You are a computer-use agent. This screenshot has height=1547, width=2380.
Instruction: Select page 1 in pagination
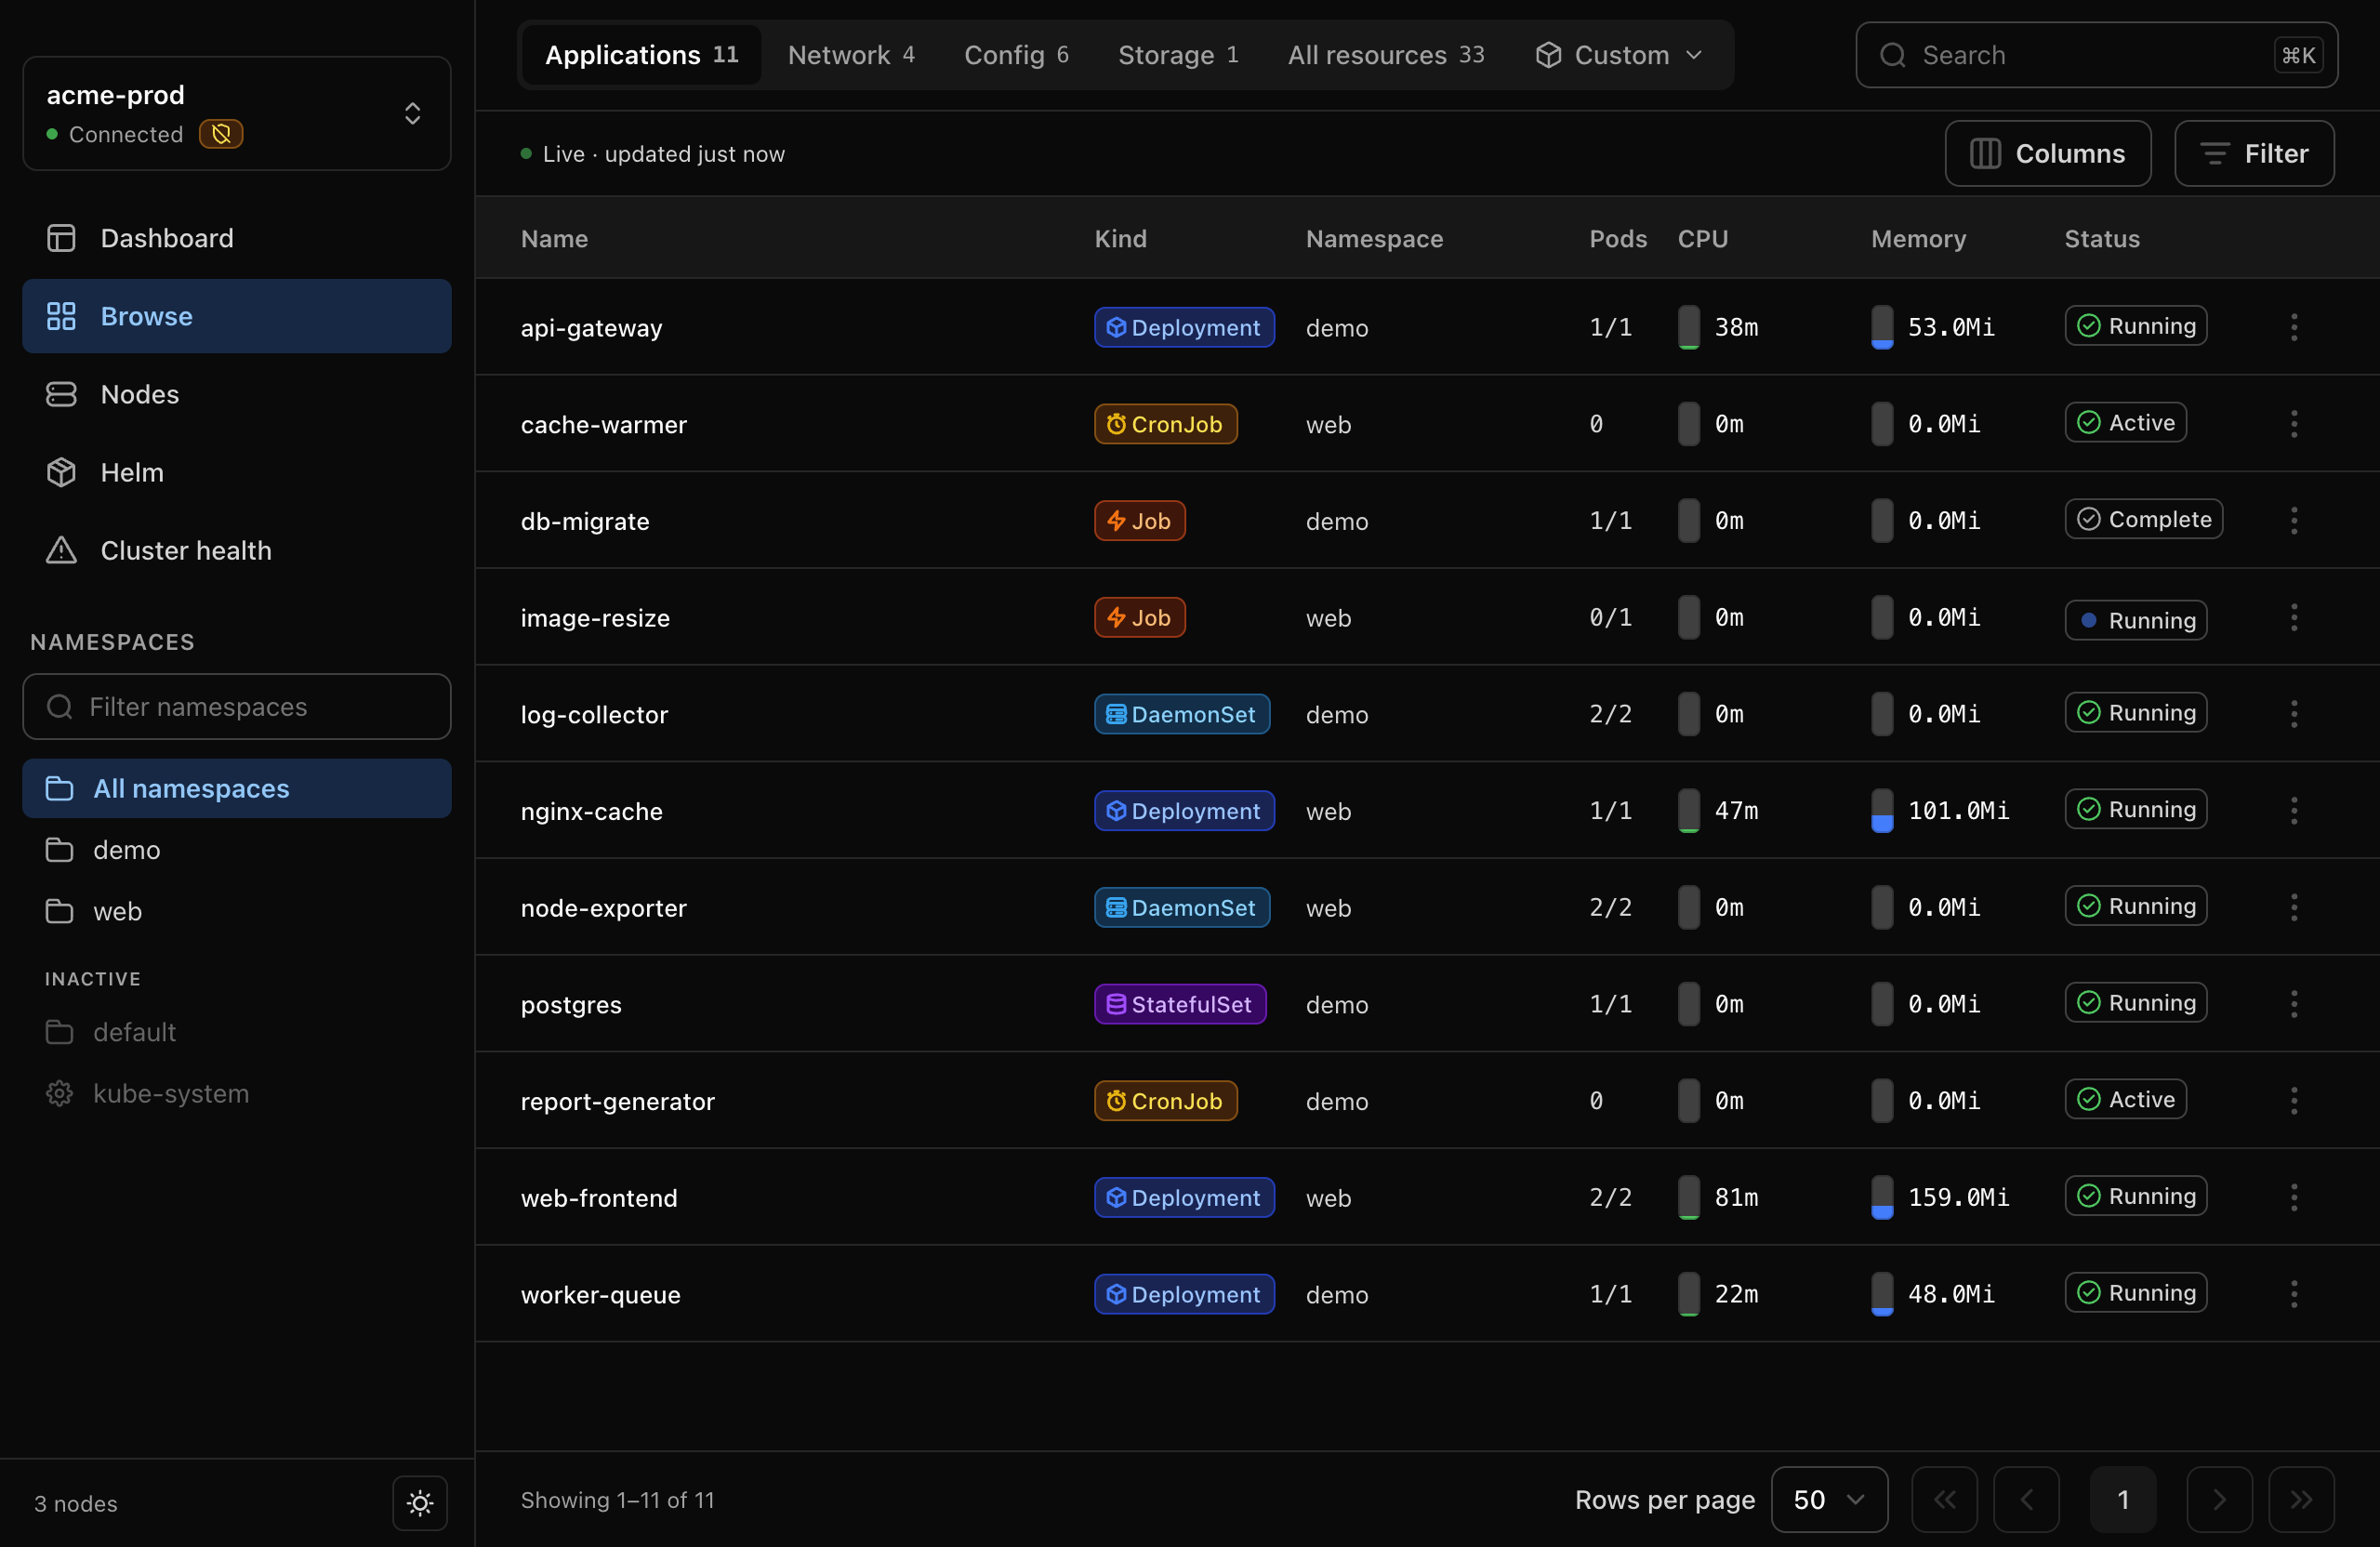(x=2123, y=1499)
